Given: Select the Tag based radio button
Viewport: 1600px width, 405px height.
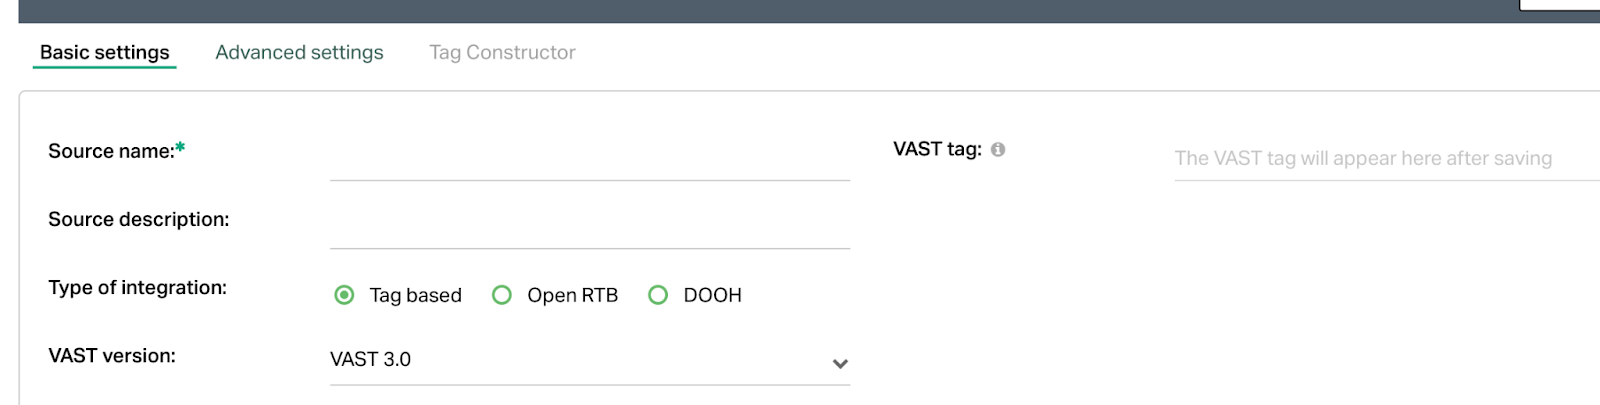Looking at the screenshot, I should pyautogui.click(x=344, y=295).
